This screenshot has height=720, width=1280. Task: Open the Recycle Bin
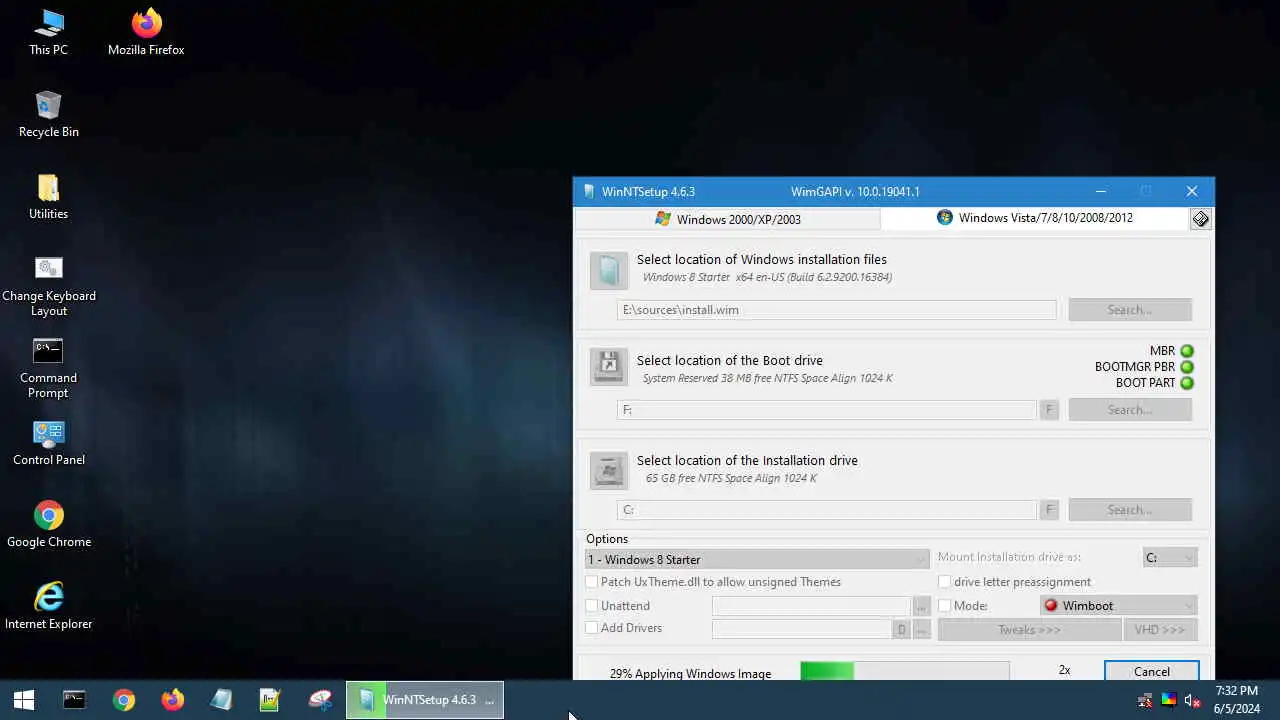click(48, 114)
